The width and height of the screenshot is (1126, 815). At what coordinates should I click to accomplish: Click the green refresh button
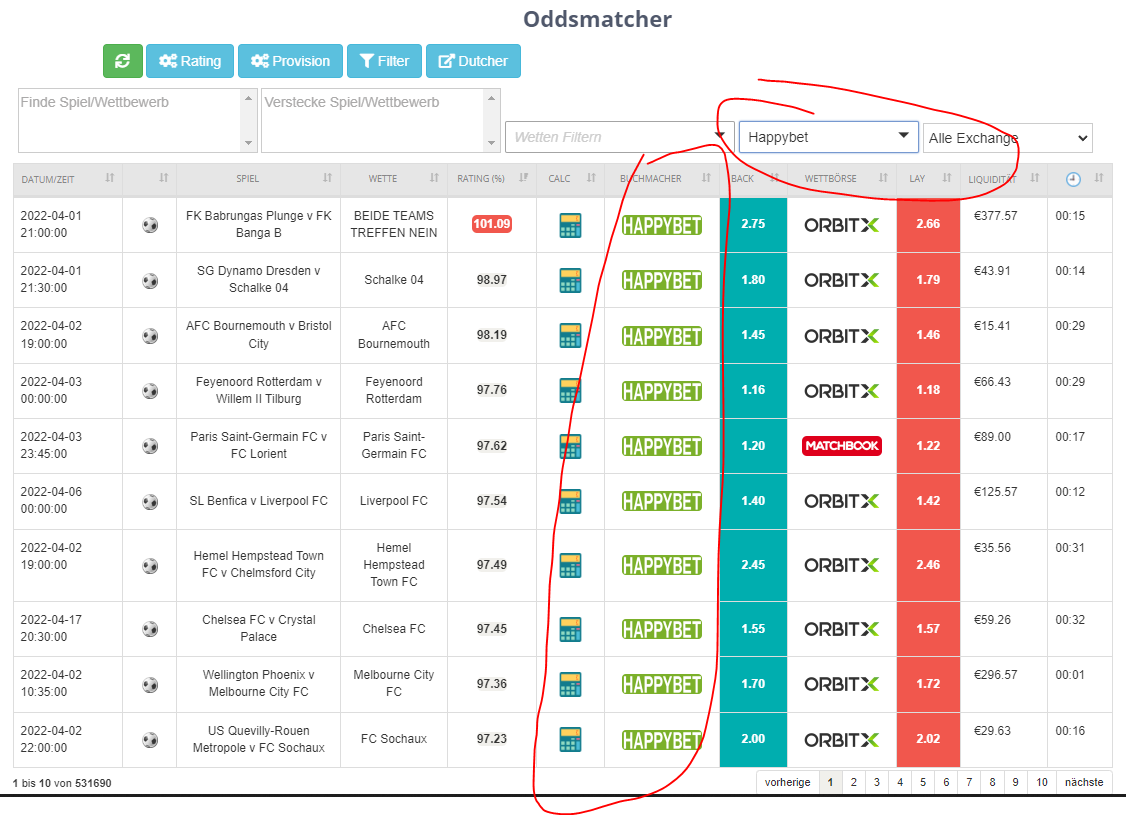point(123,61)
